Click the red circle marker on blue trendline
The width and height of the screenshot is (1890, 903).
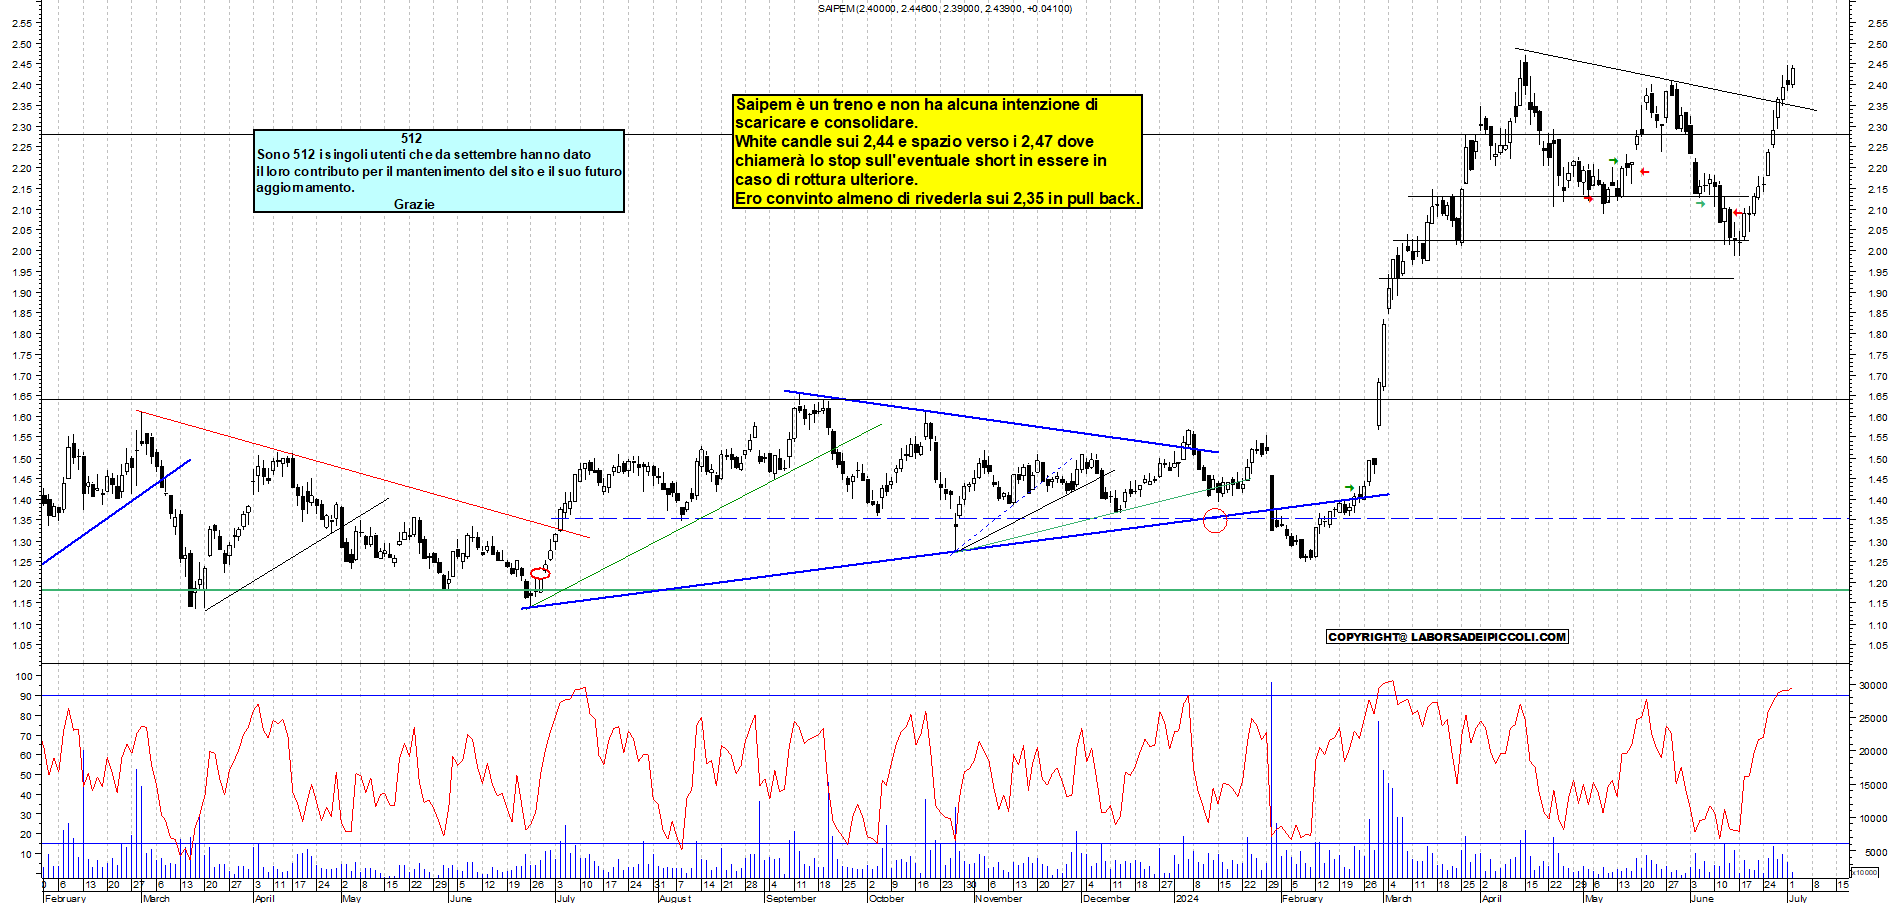tap(1214, 520)
